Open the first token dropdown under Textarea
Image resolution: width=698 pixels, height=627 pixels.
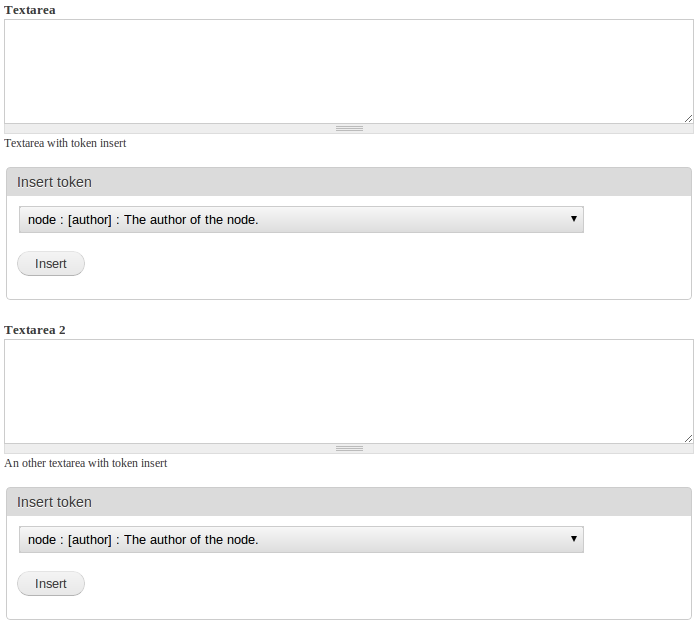(301, 219)
